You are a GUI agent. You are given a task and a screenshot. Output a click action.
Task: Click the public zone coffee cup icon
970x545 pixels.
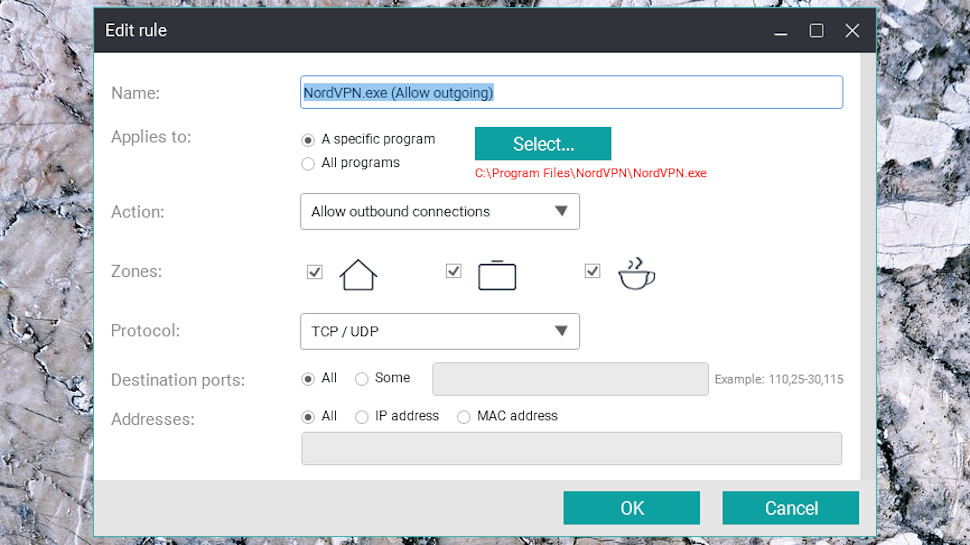pos(637,273)
